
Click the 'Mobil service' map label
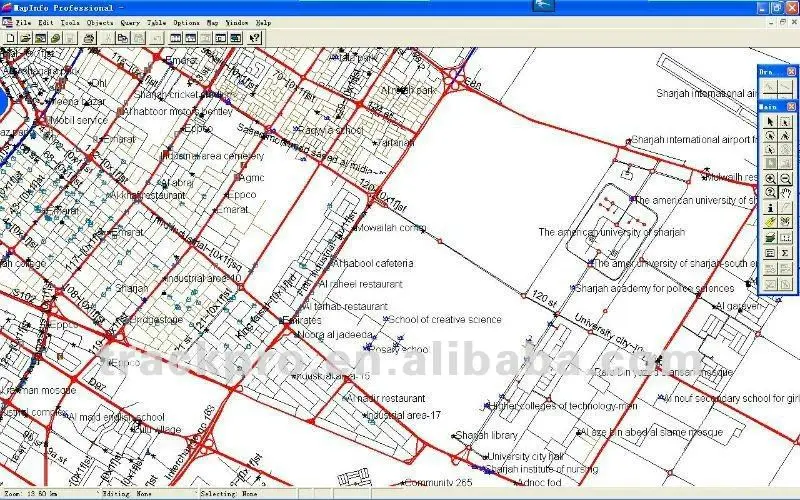(x=79, y=120)
